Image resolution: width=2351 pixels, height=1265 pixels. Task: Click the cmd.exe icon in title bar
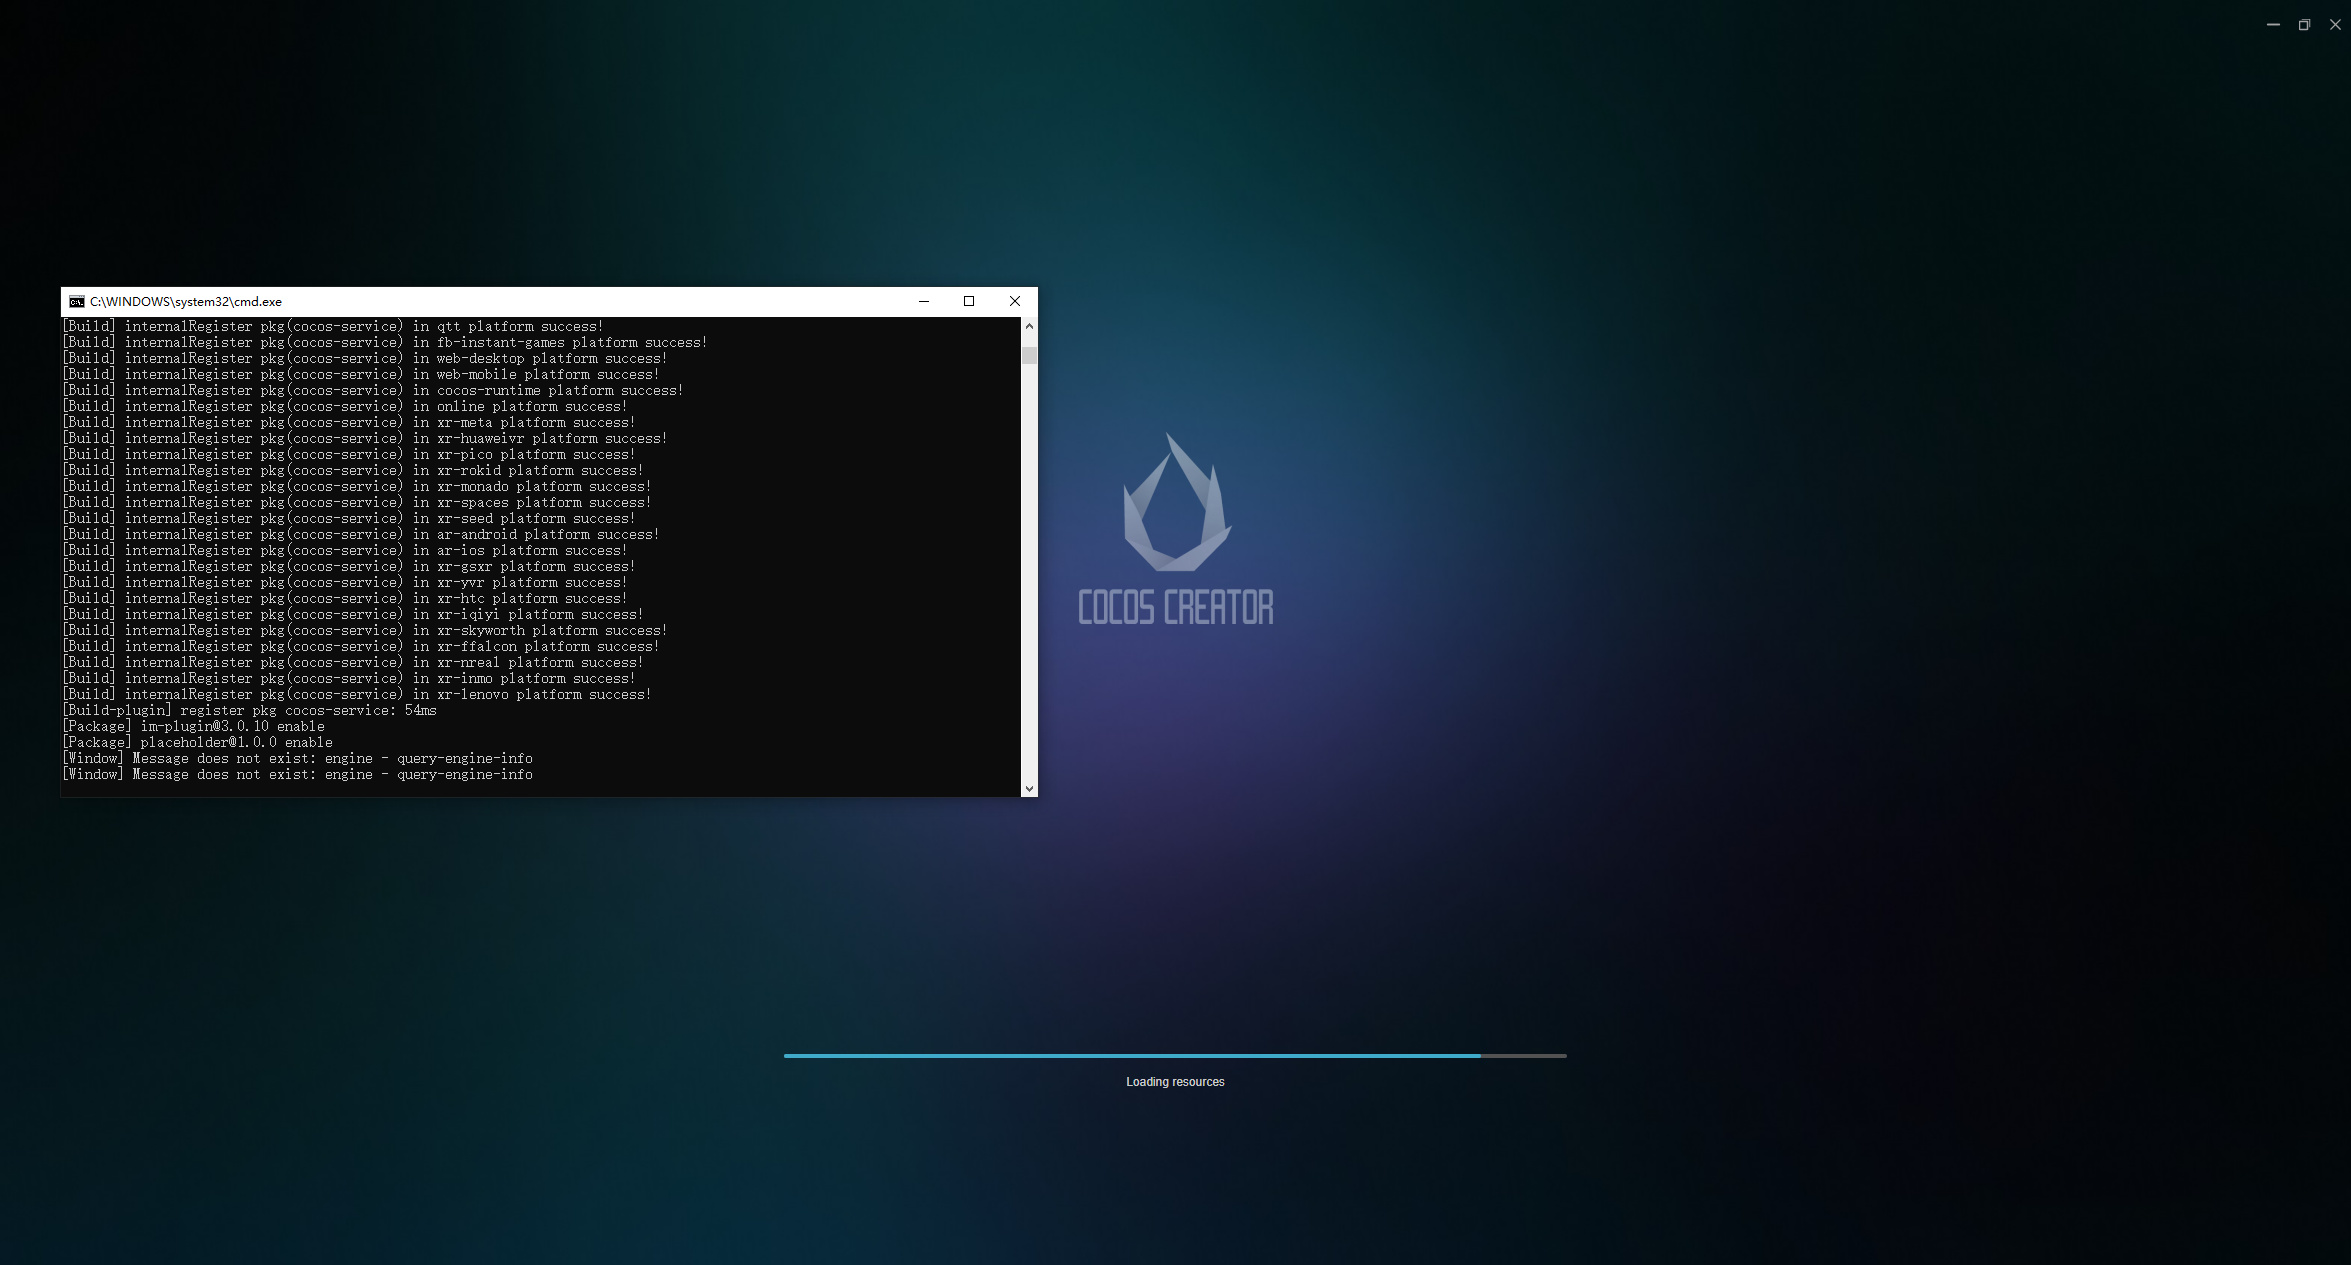[x=76, y=301]
